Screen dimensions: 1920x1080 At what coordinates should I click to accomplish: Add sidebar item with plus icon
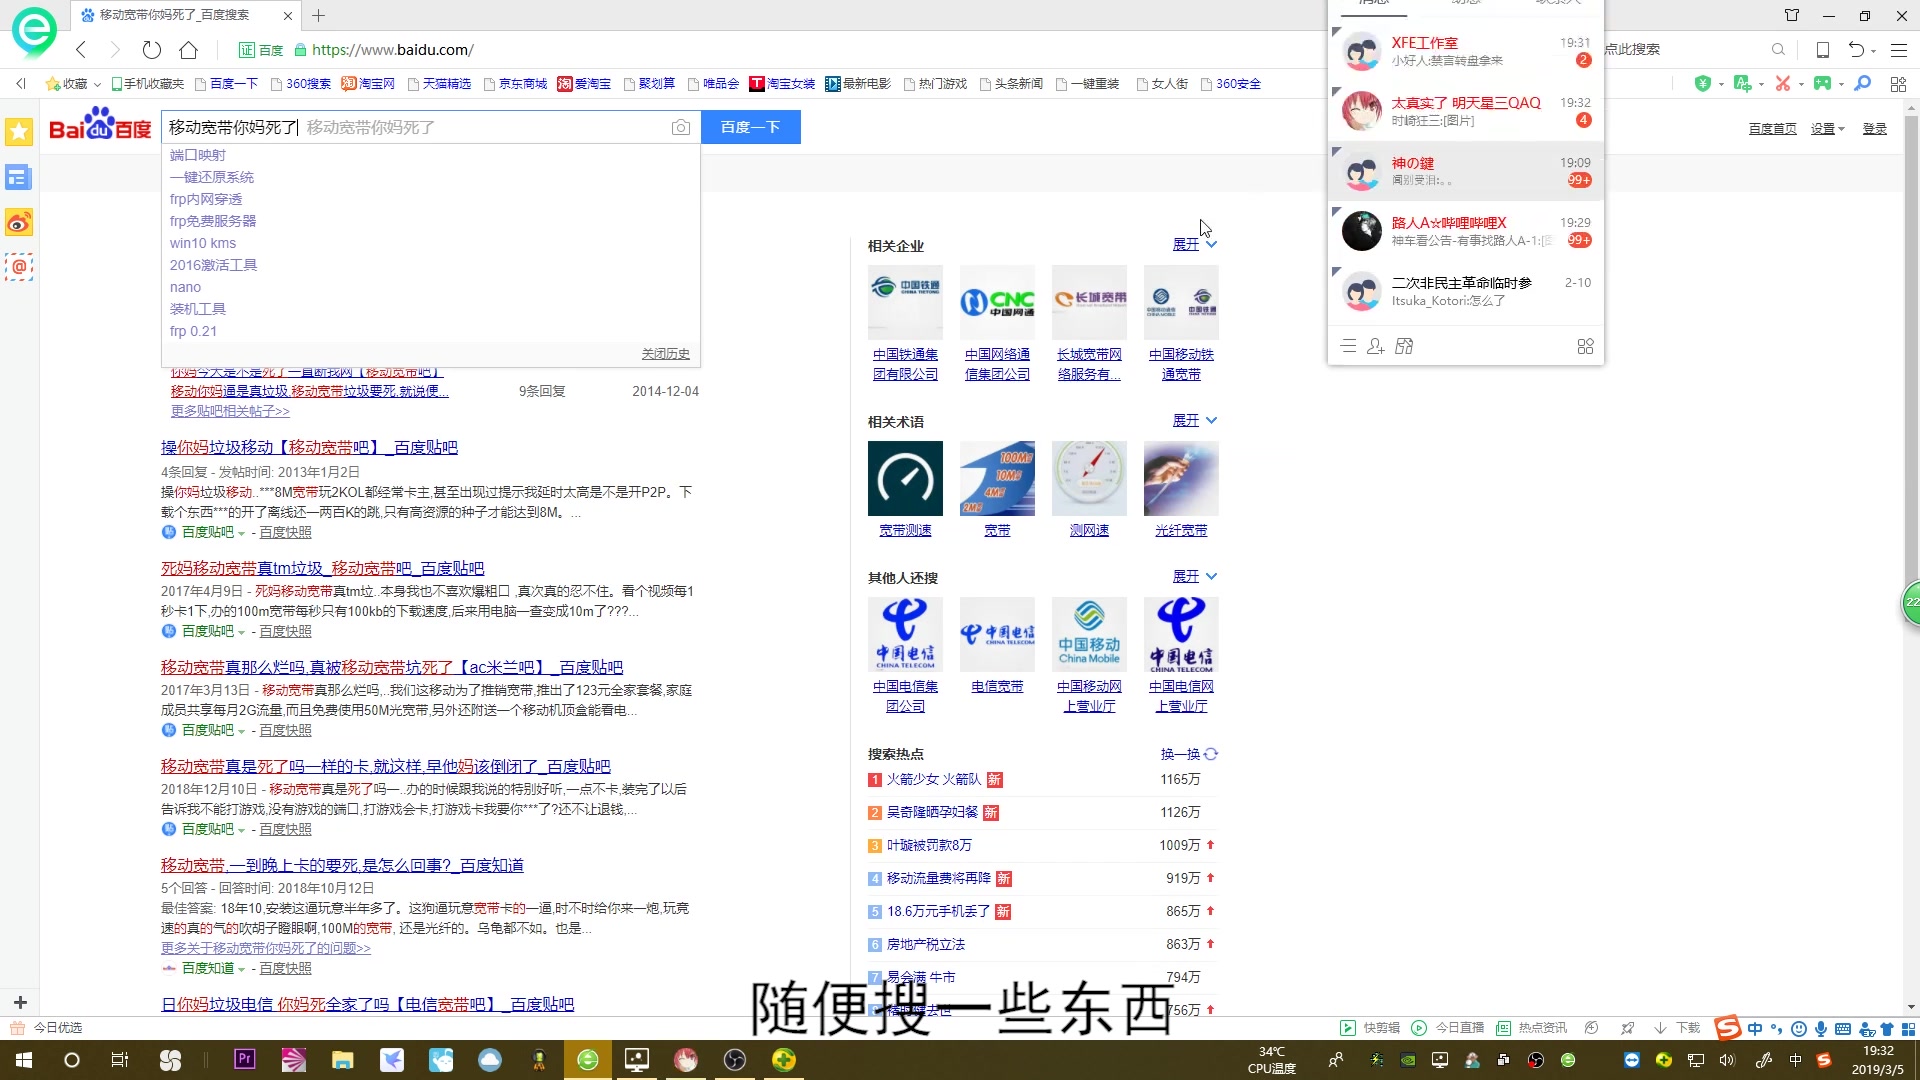pos(20,1001)
